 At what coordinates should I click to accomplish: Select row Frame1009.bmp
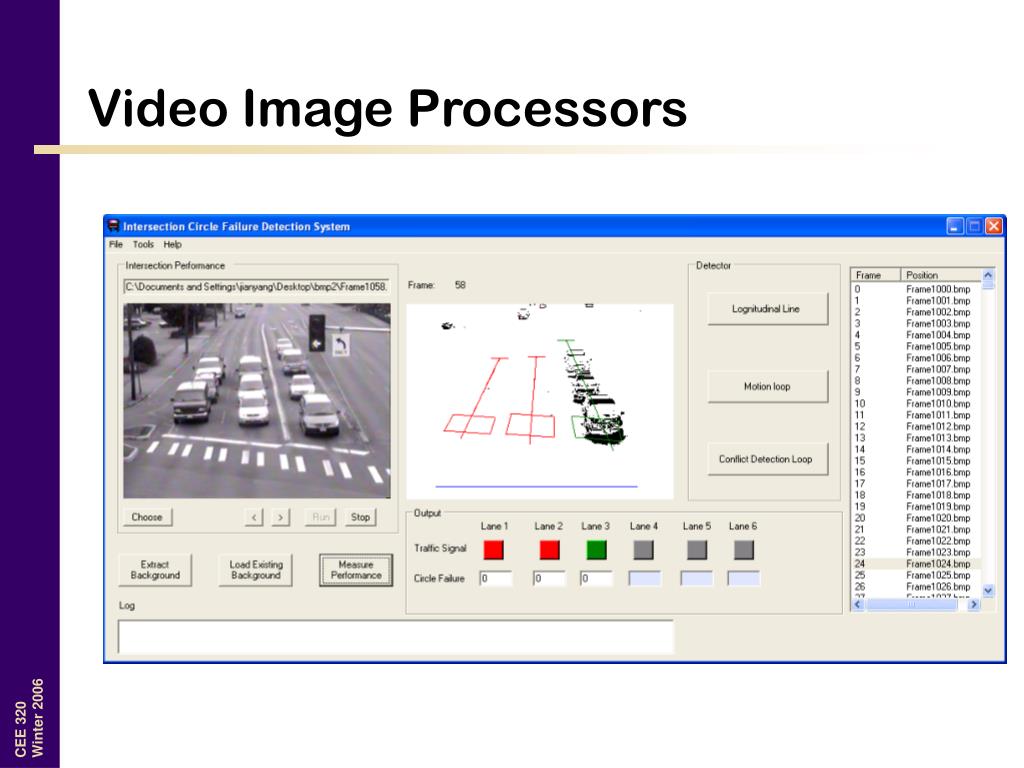tap(916, 392)
